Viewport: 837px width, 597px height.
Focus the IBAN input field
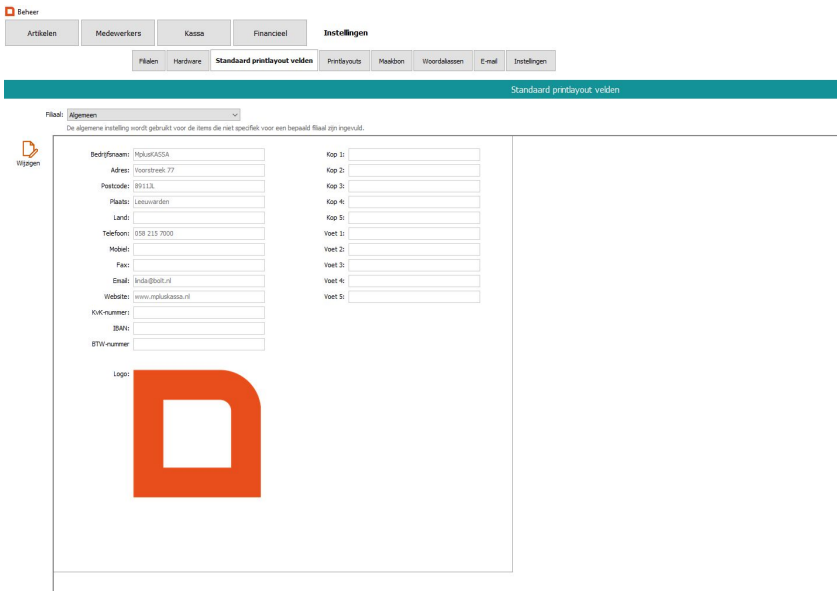198,328
